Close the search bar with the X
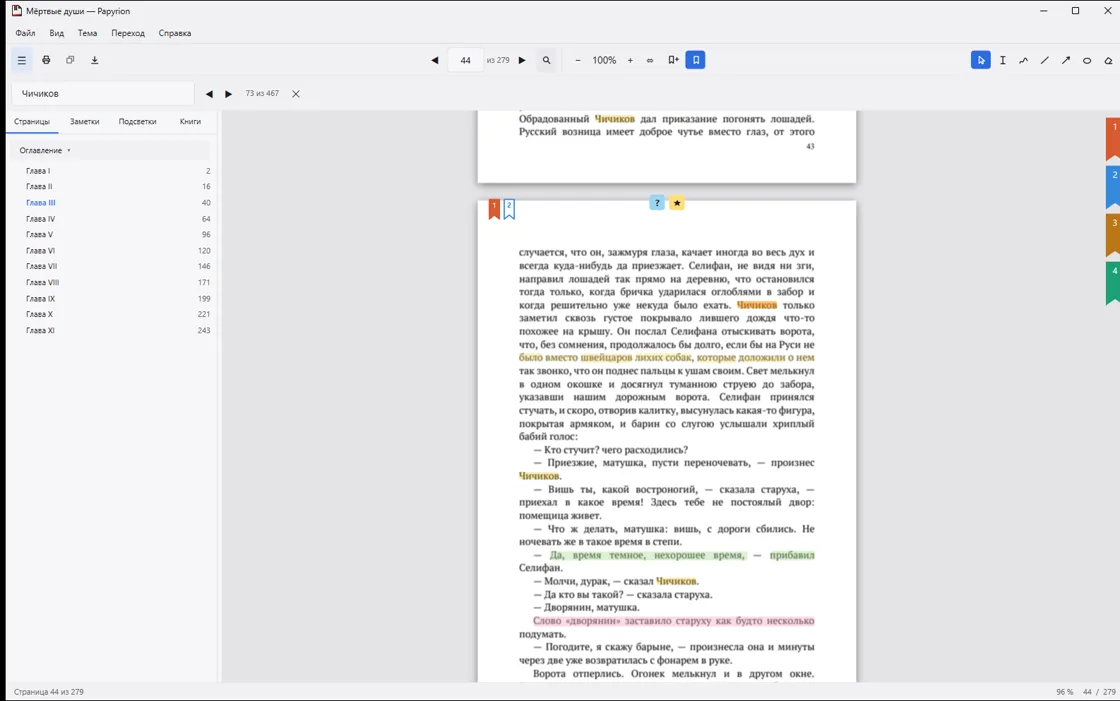The image size is (1120, 701). [296, 94]
